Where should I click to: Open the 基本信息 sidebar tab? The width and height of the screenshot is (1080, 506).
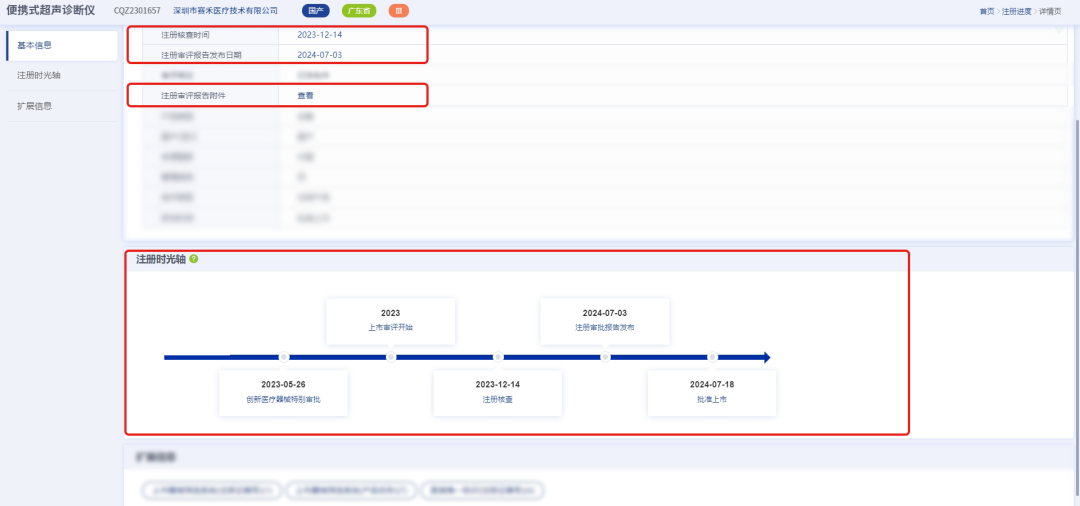(36, 45)
